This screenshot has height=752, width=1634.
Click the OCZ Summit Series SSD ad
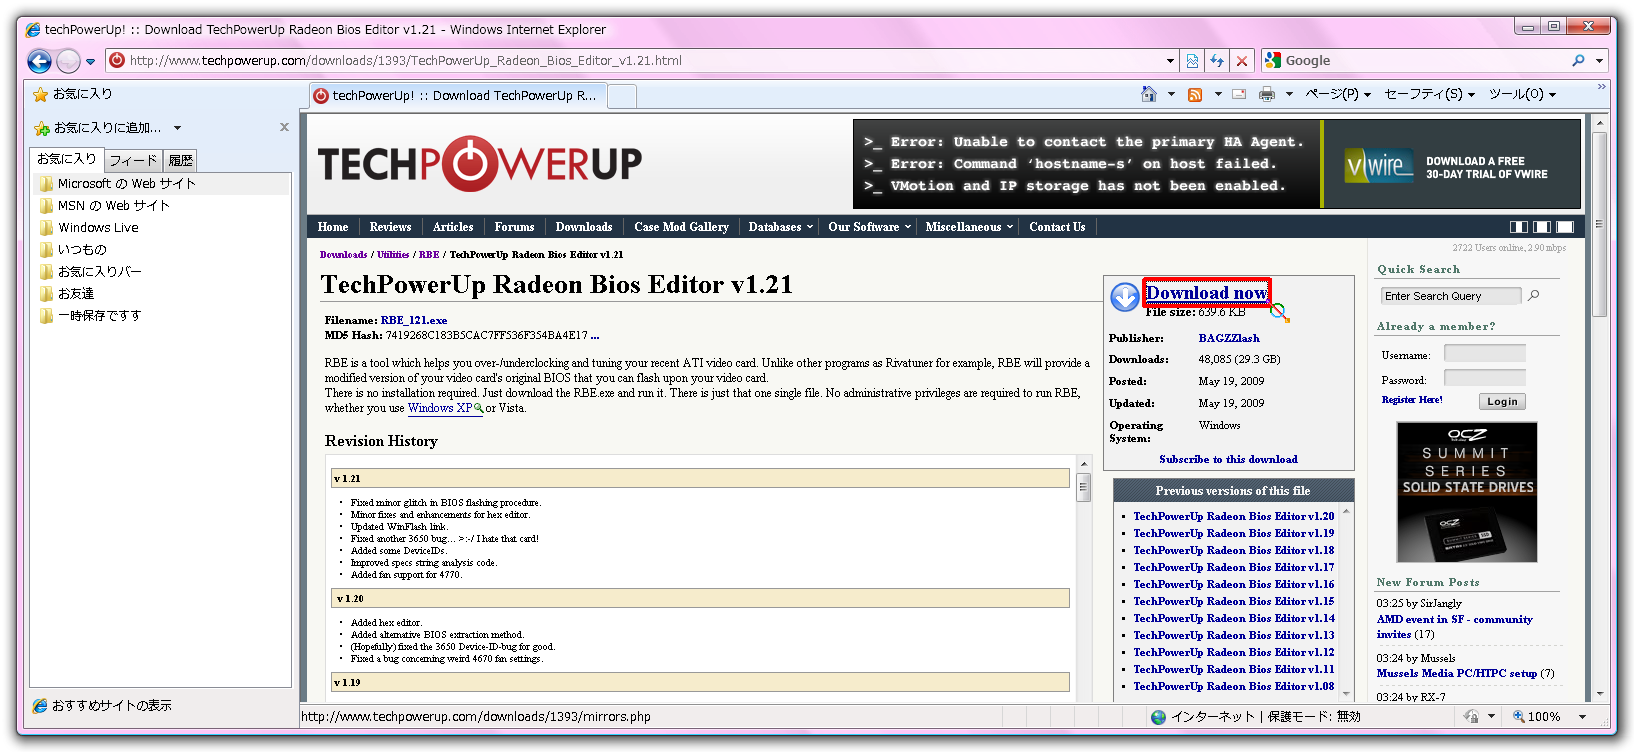click(1467, 492)
